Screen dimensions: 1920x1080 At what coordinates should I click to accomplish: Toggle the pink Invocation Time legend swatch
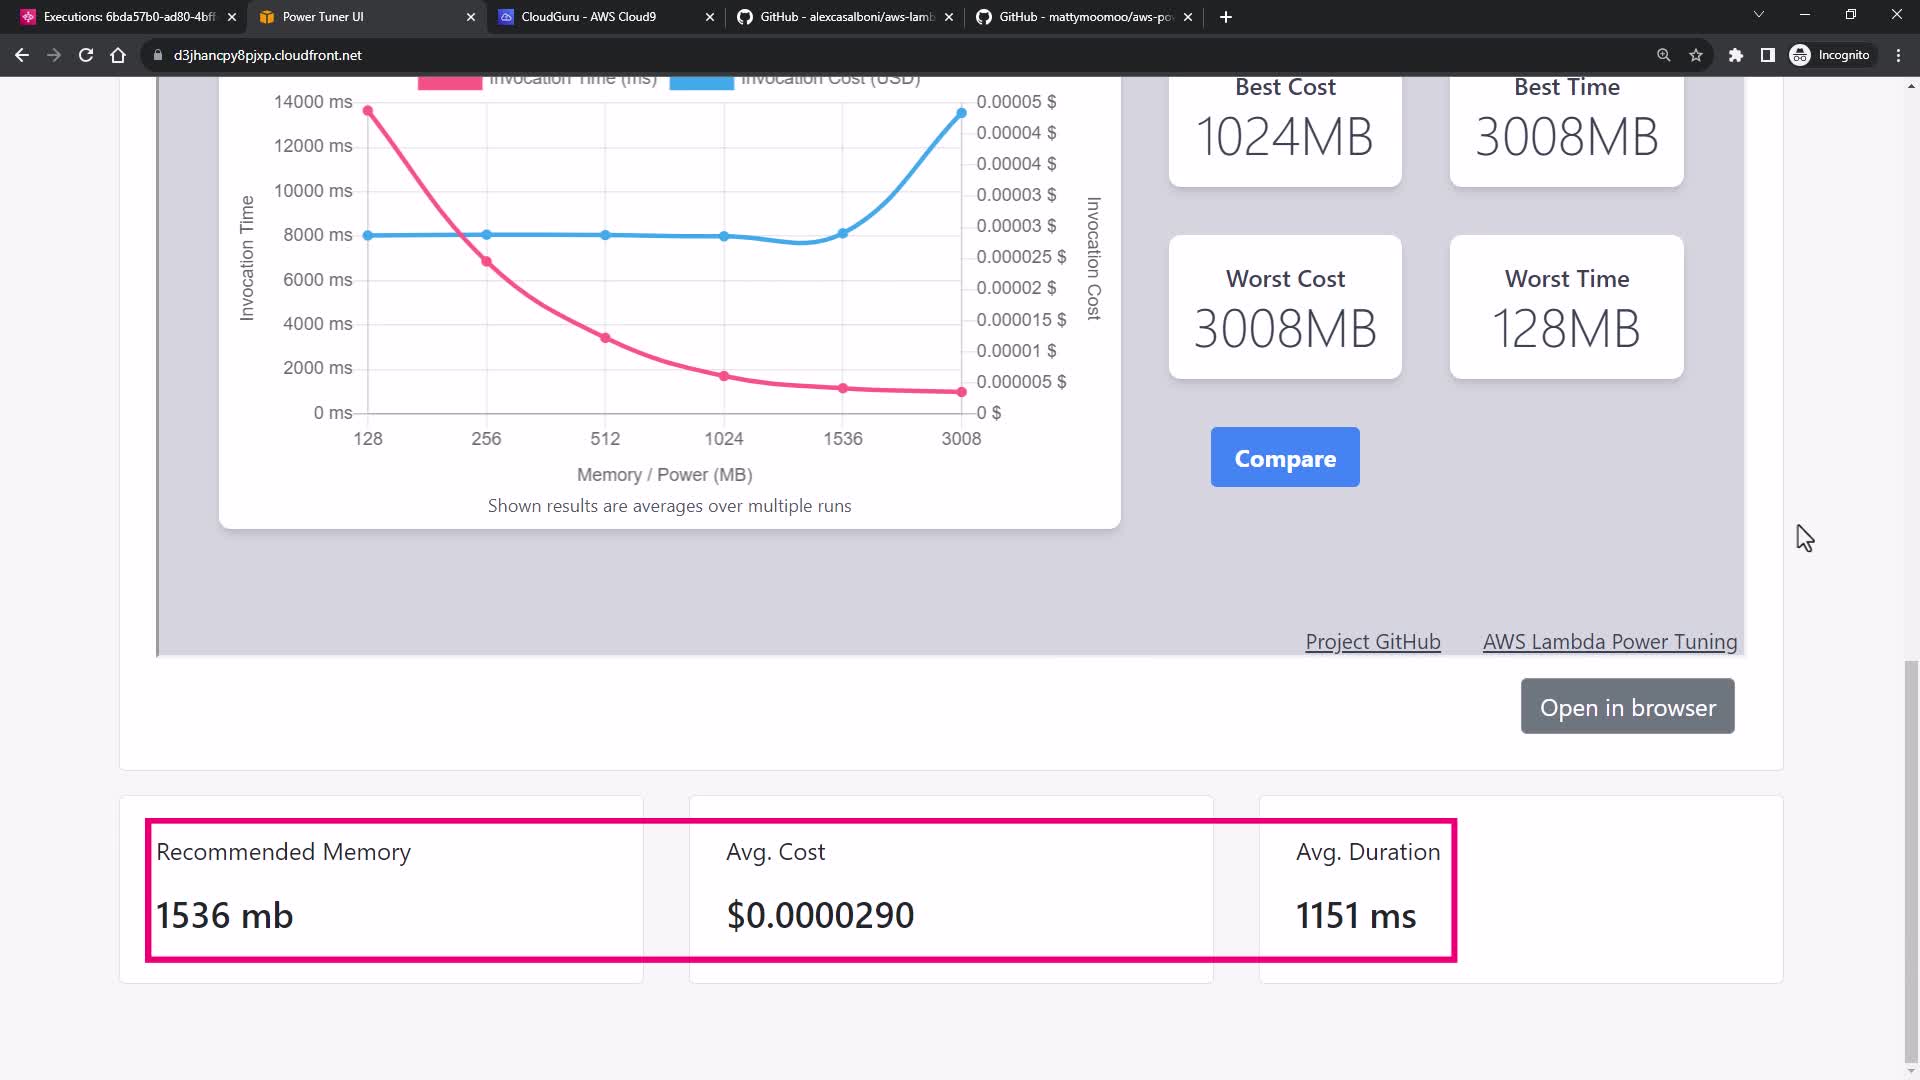(450, 82)
